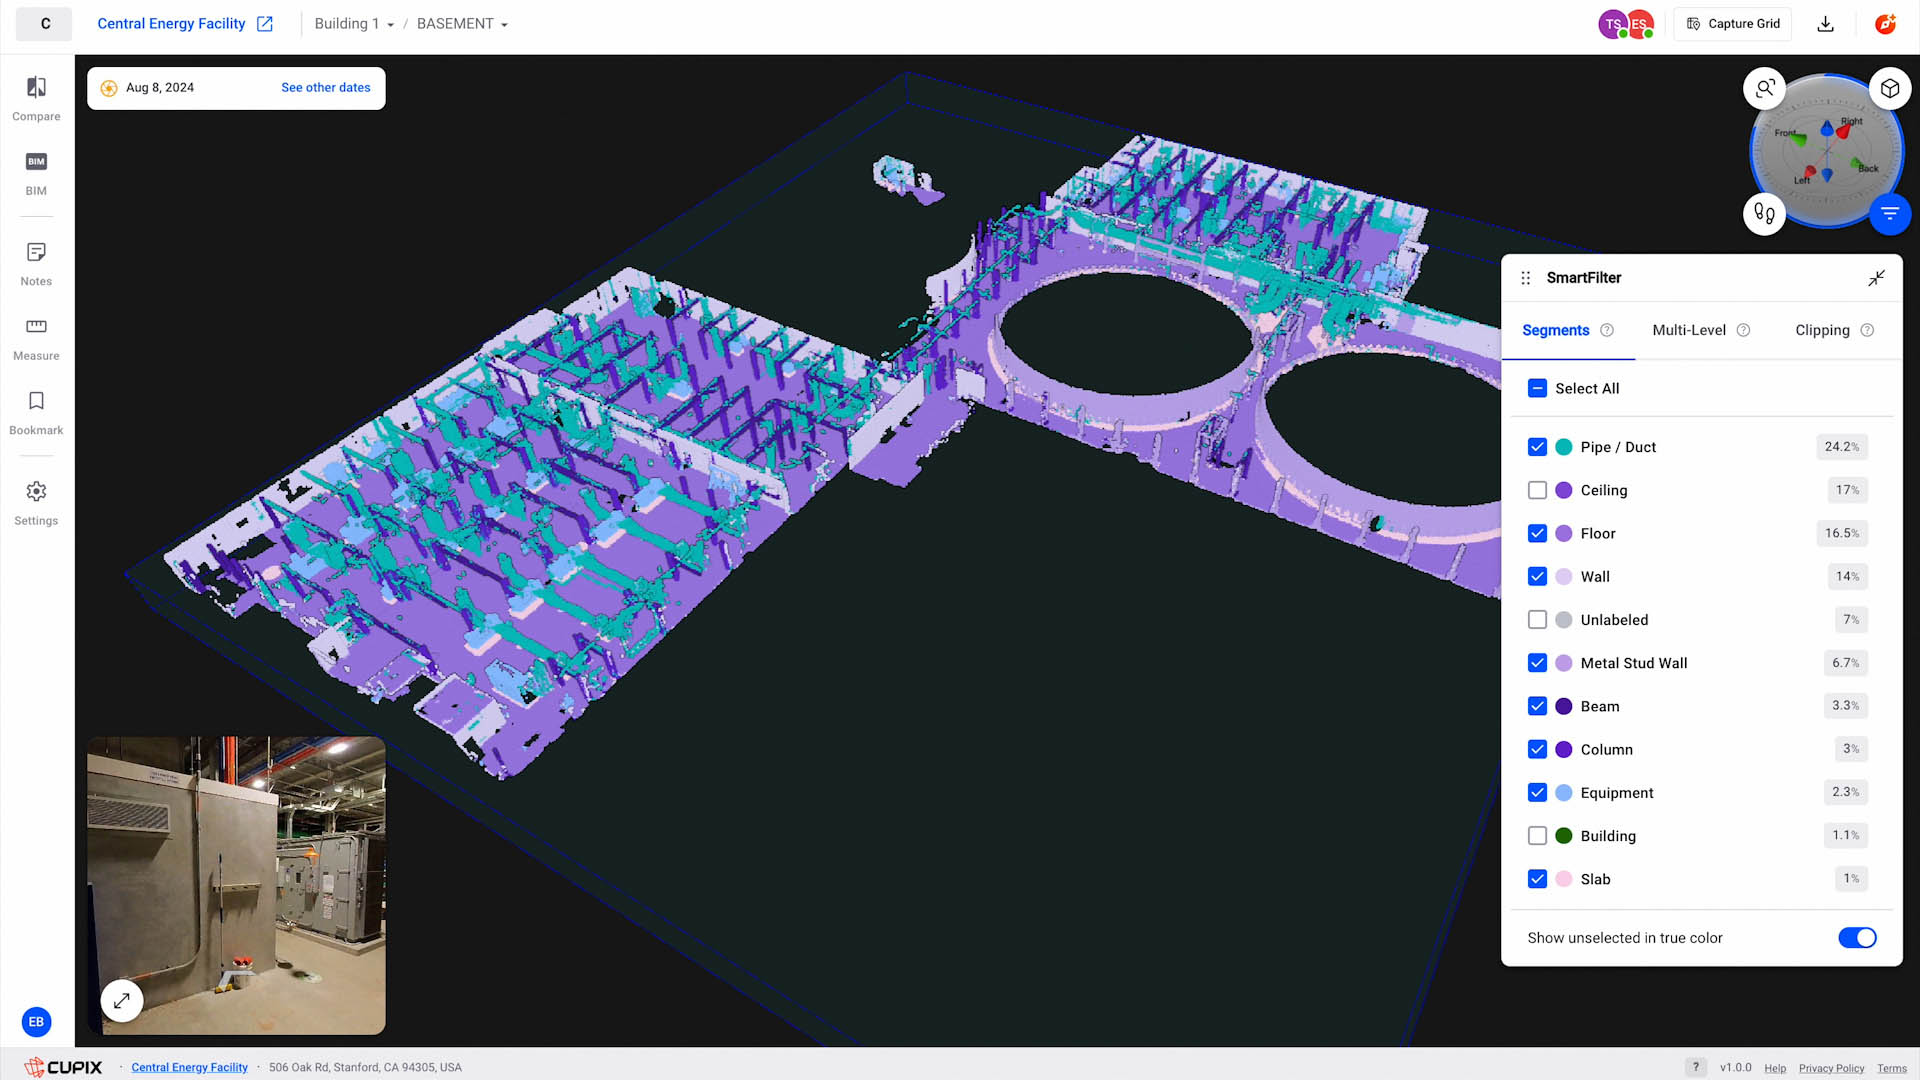Click the Equipment light blue color swatch
Image resolution: width=1920 pixels, height=1080 pixels.
pyautogui.click(x=1564, y=792)
